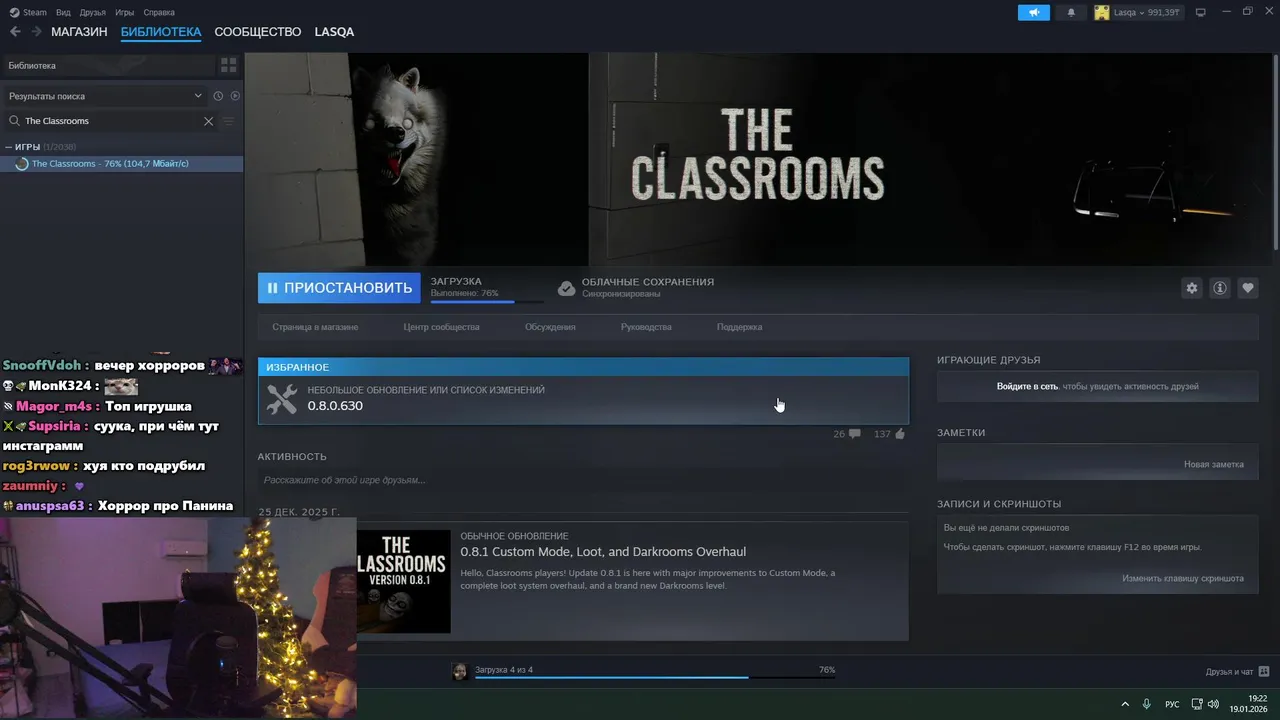
Task: Switch the РУС input language
Action: 1172,704
